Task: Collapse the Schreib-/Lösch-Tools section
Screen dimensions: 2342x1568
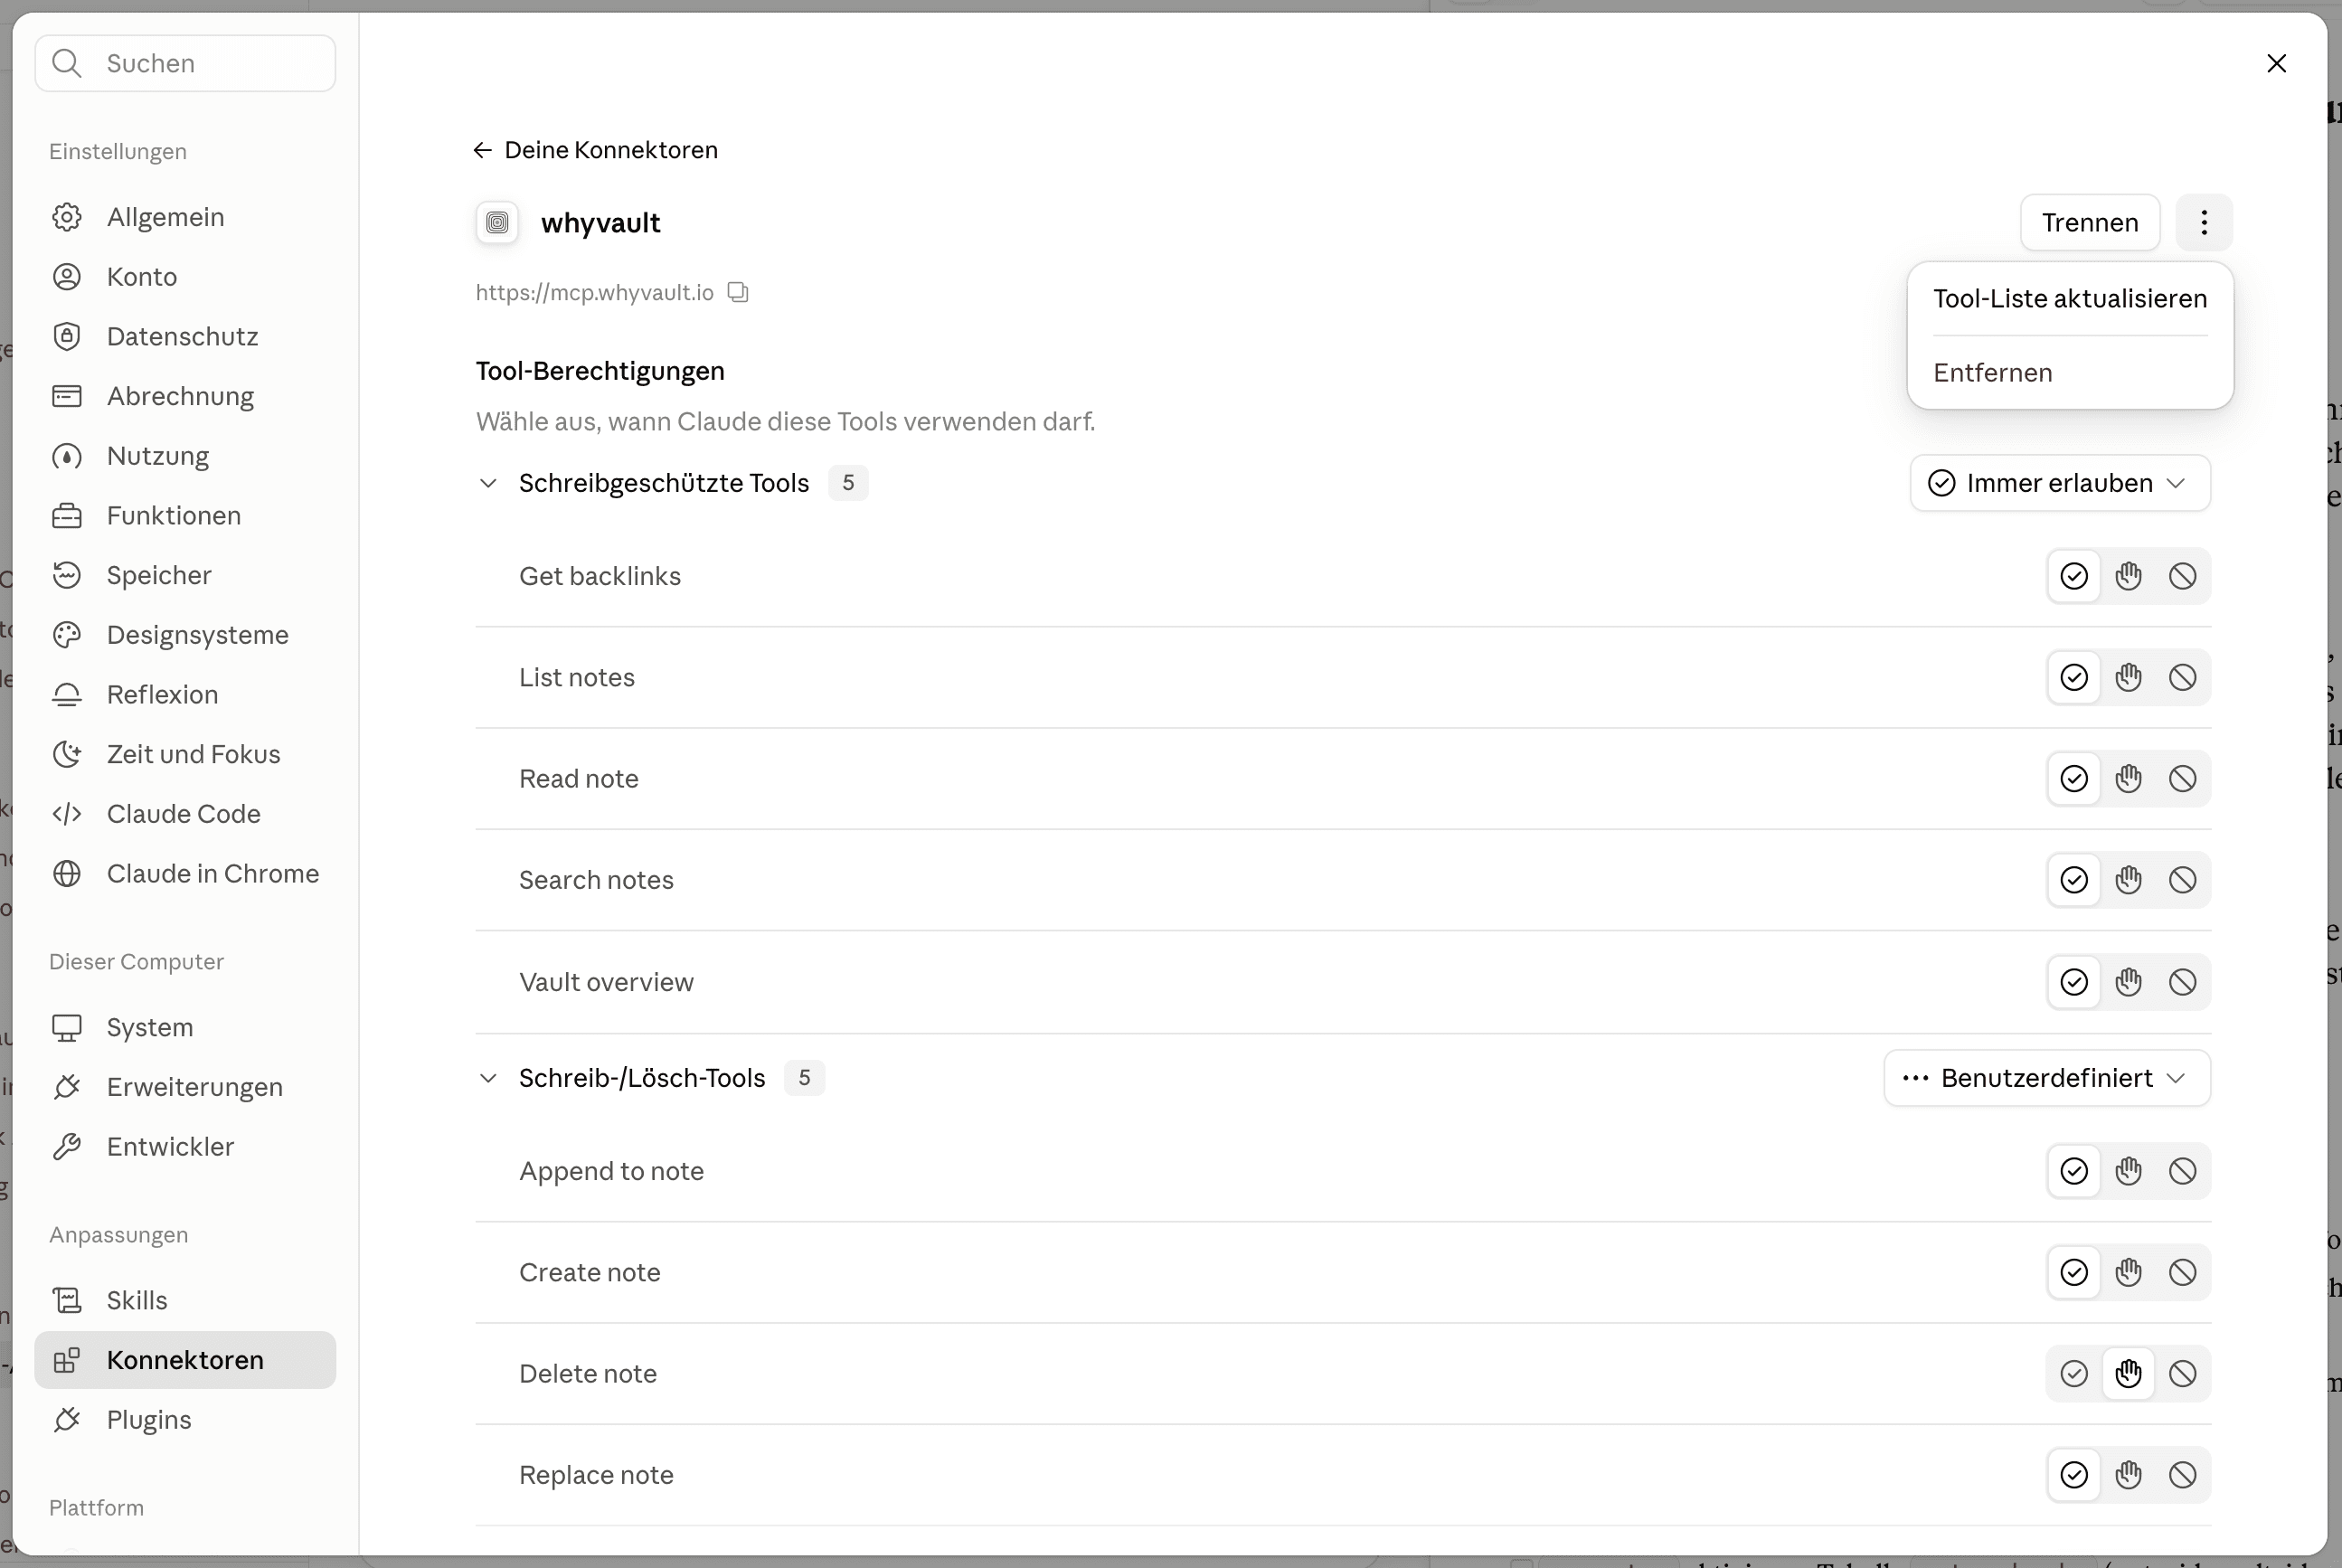Action: point(488,1078)
